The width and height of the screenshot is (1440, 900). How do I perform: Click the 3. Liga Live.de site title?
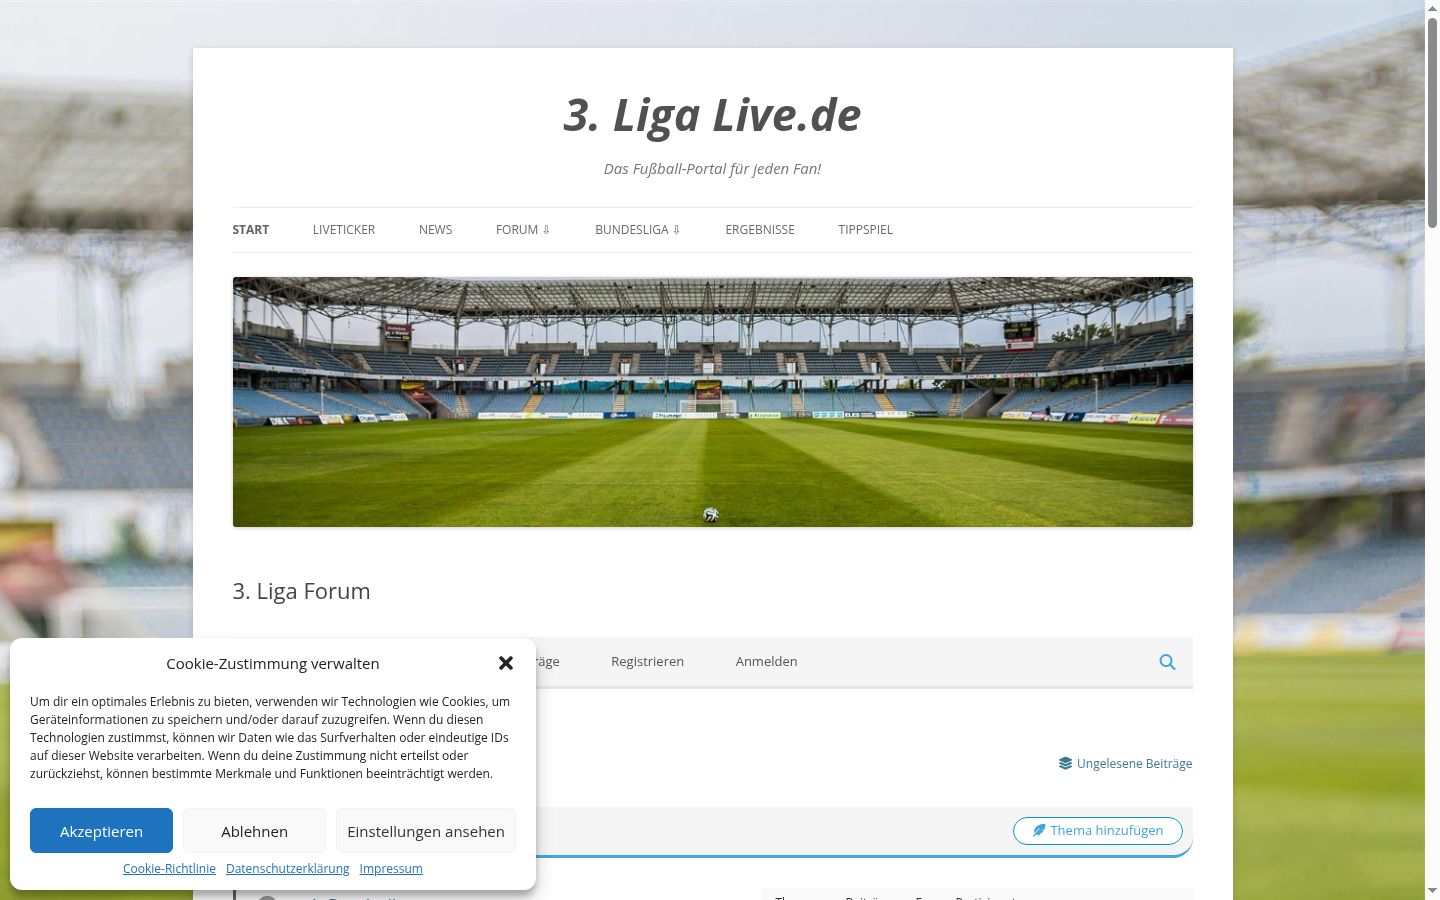(712, 115)
